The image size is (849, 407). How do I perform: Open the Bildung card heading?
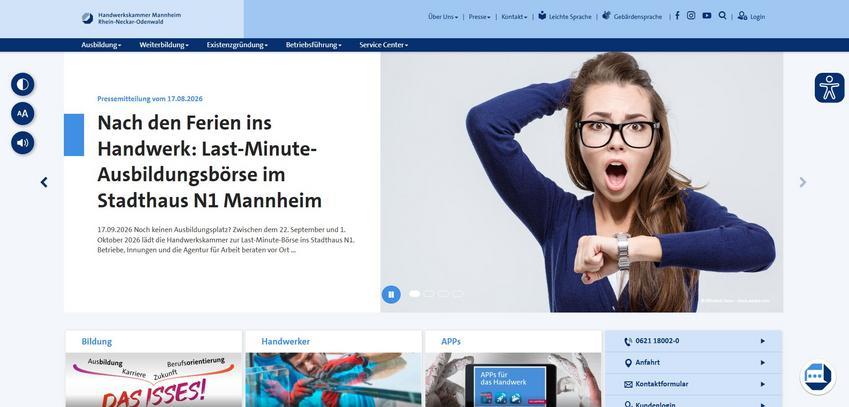97,342
